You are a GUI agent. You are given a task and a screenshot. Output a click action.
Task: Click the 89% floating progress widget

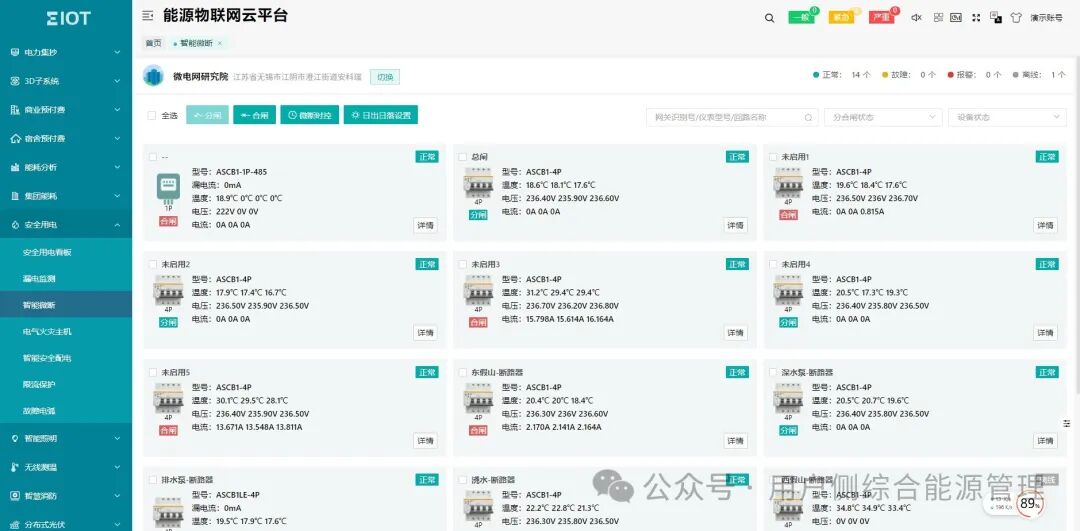pos(1029,504)
